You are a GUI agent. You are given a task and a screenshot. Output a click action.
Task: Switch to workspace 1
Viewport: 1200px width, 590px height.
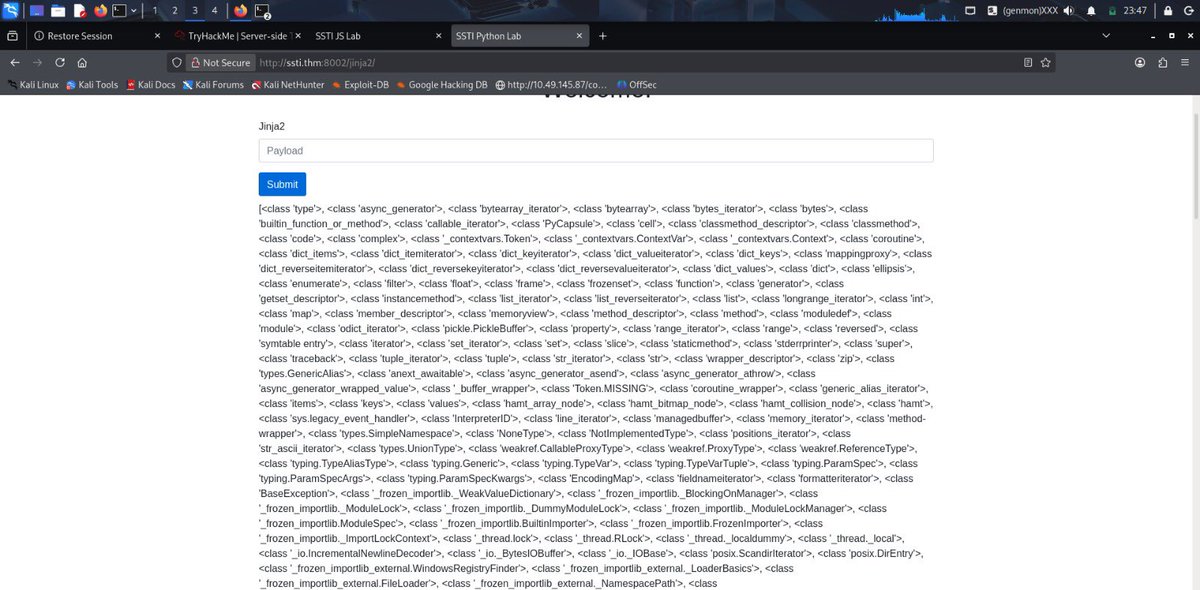pos(154,11)
